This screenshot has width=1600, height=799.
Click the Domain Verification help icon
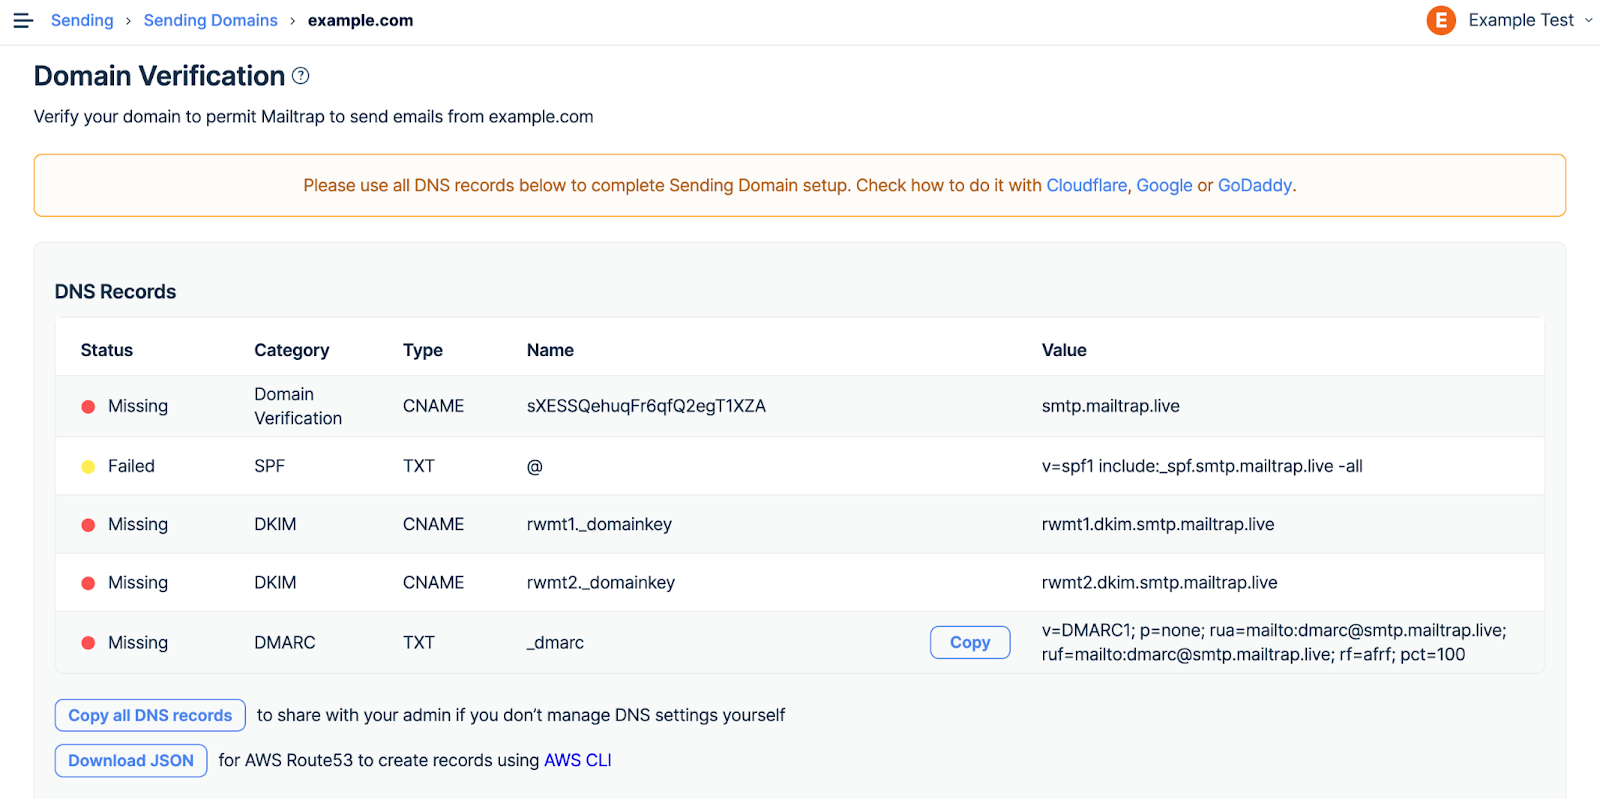click(301, 76)
